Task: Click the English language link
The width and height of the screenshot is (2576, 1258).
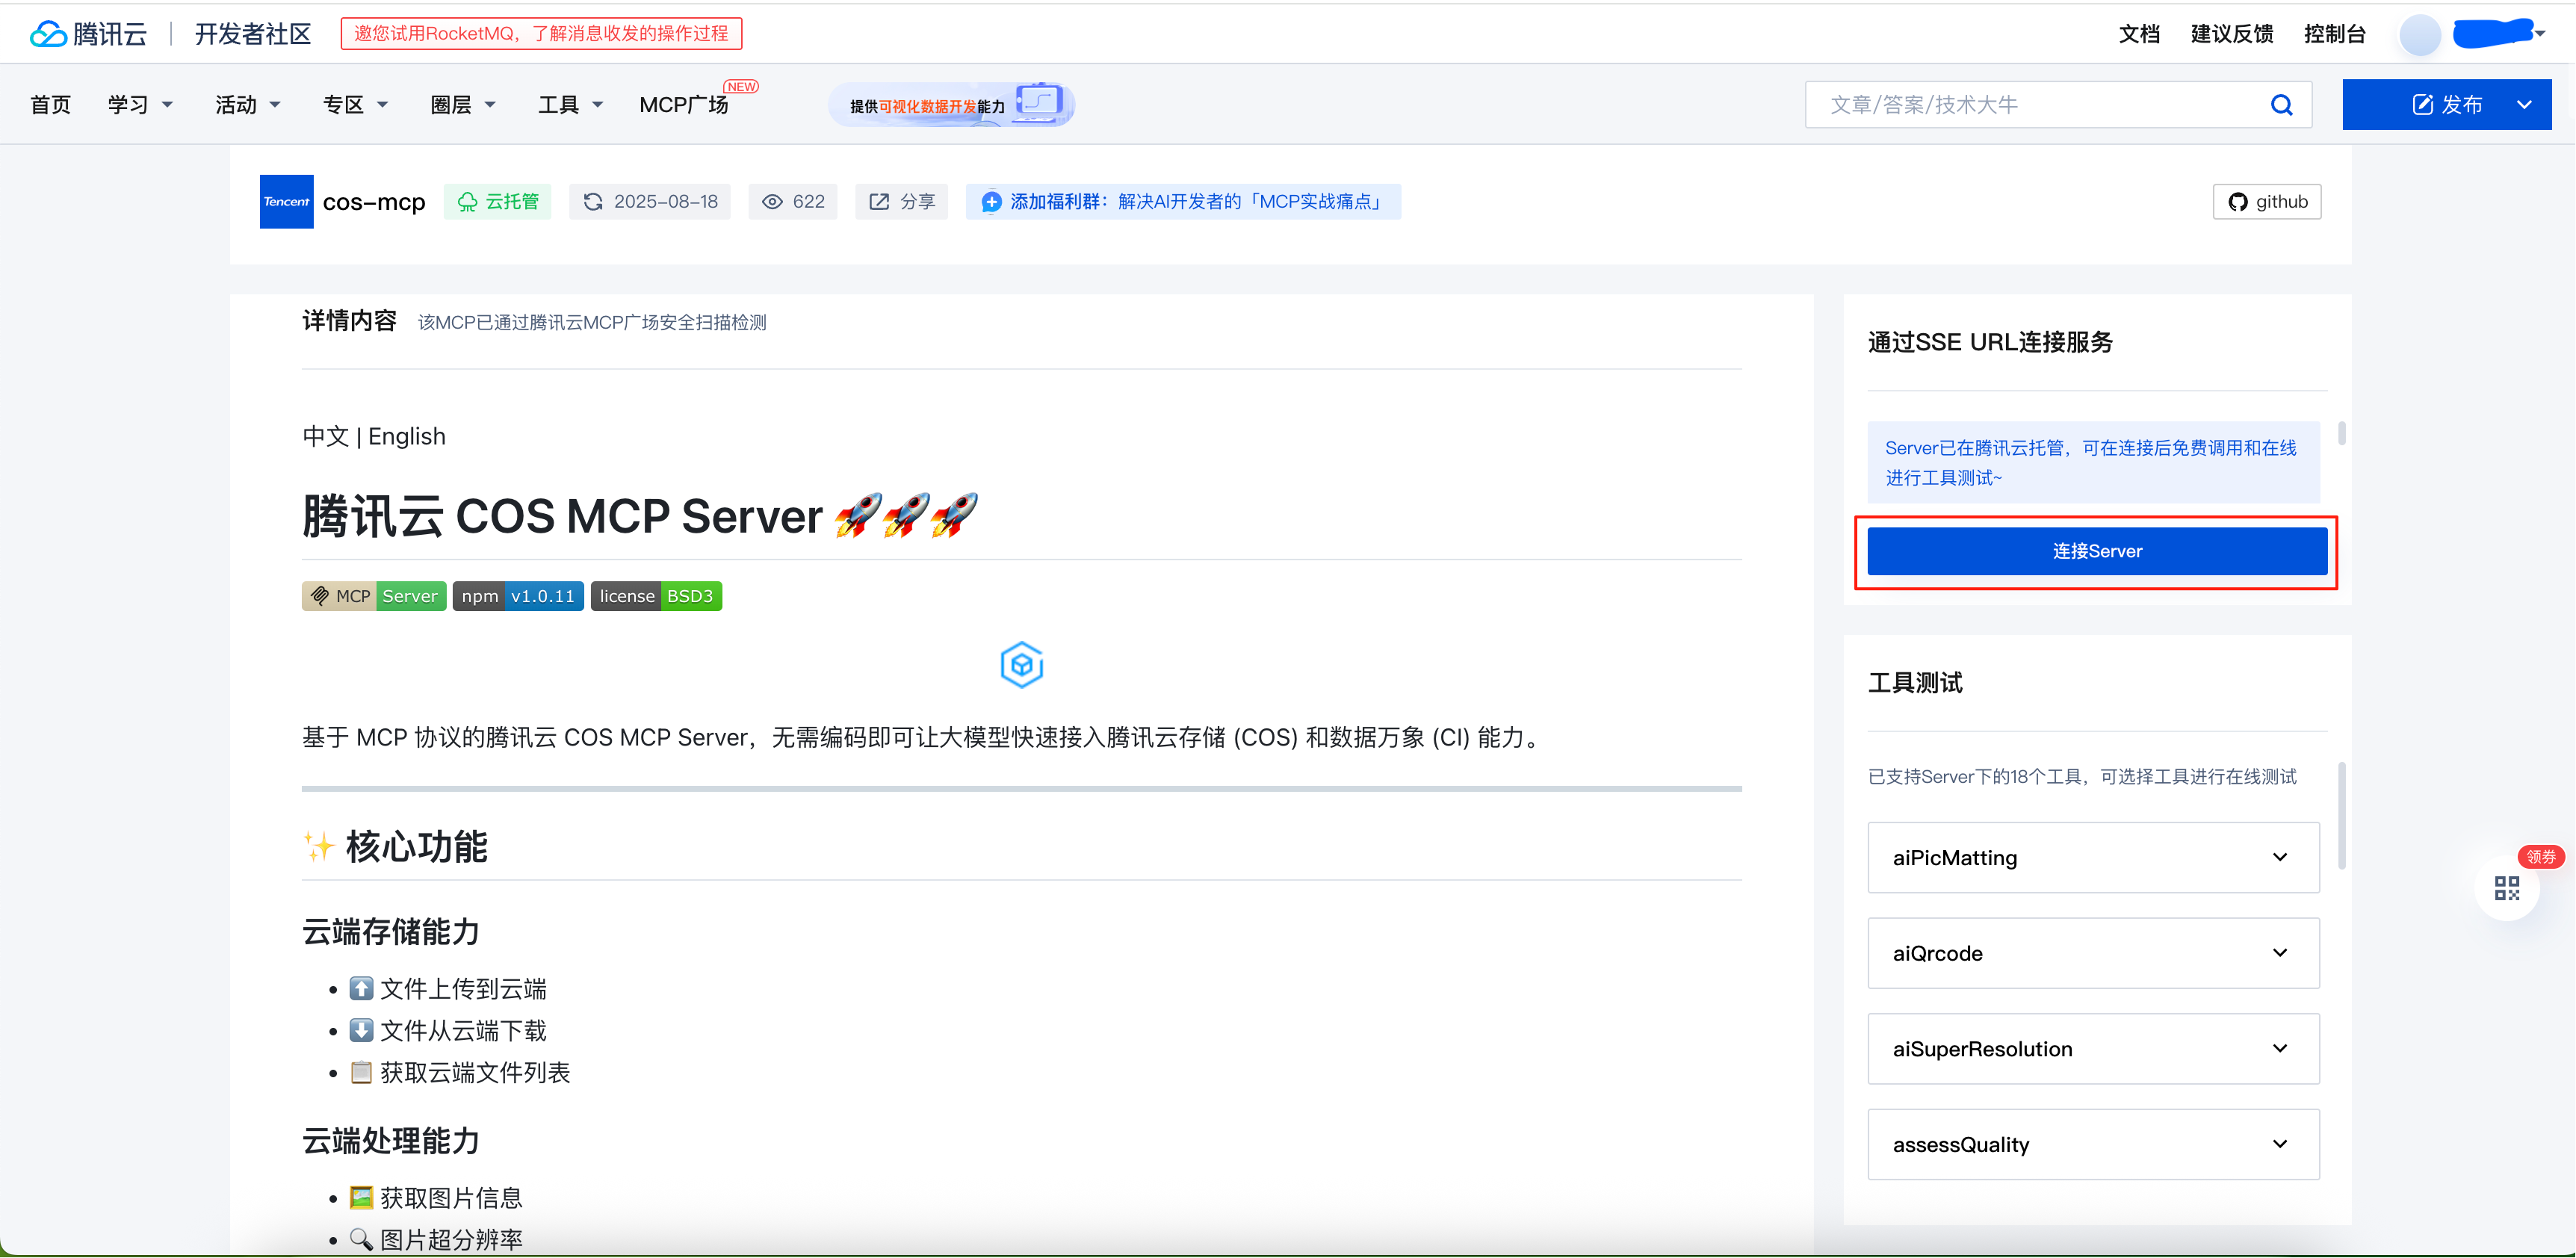Action: coord(407,436)
